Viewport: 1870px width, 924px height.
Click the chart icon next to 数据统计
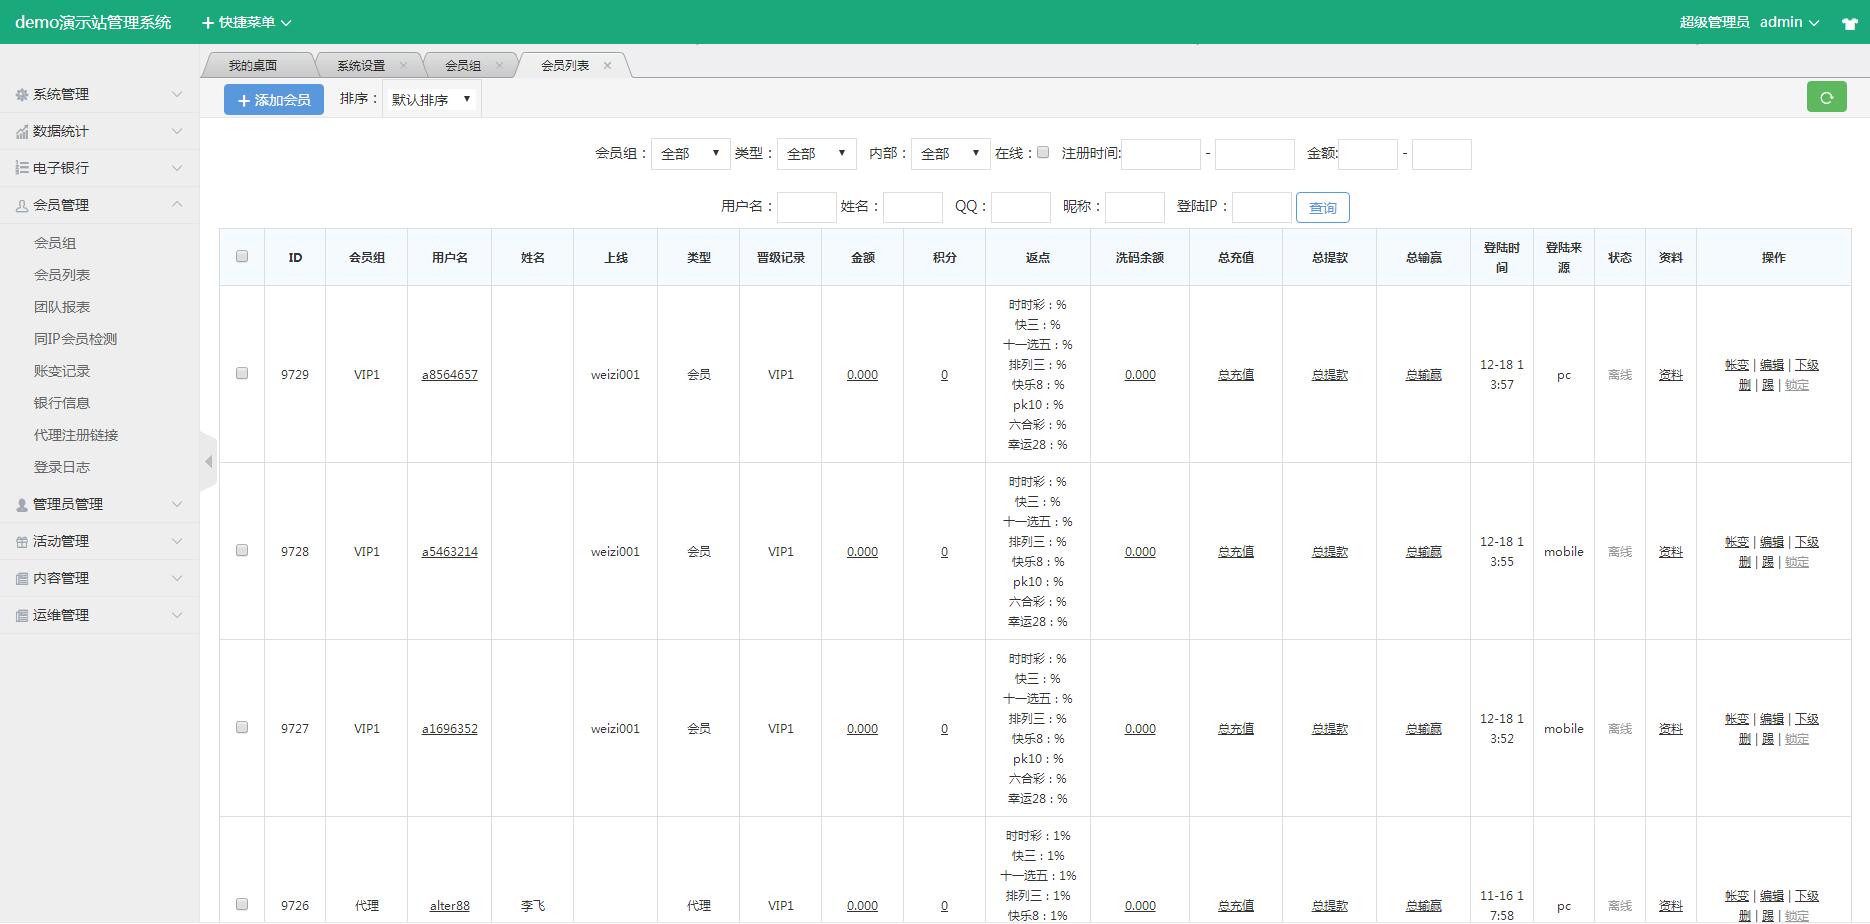tap(22, 131)
